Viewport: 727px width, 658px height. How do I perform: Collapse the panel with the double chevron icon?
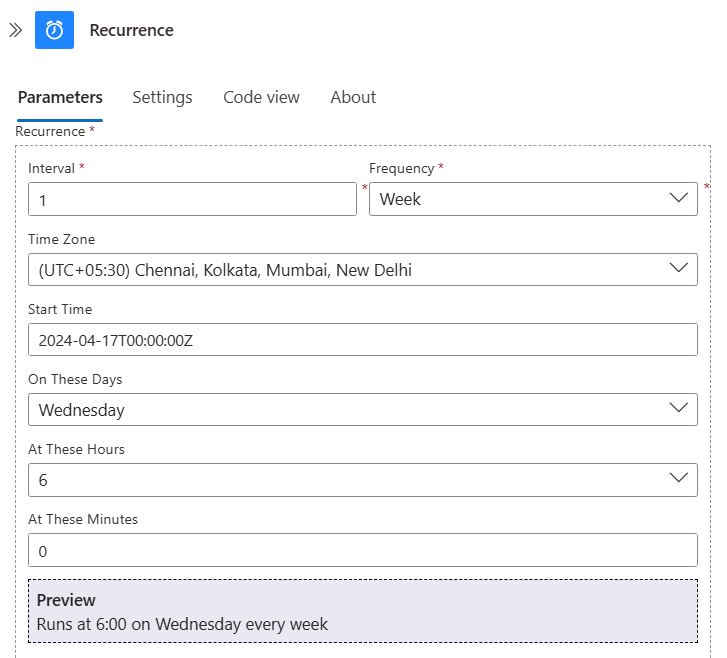pyautogui.click(x=15, y=30)
